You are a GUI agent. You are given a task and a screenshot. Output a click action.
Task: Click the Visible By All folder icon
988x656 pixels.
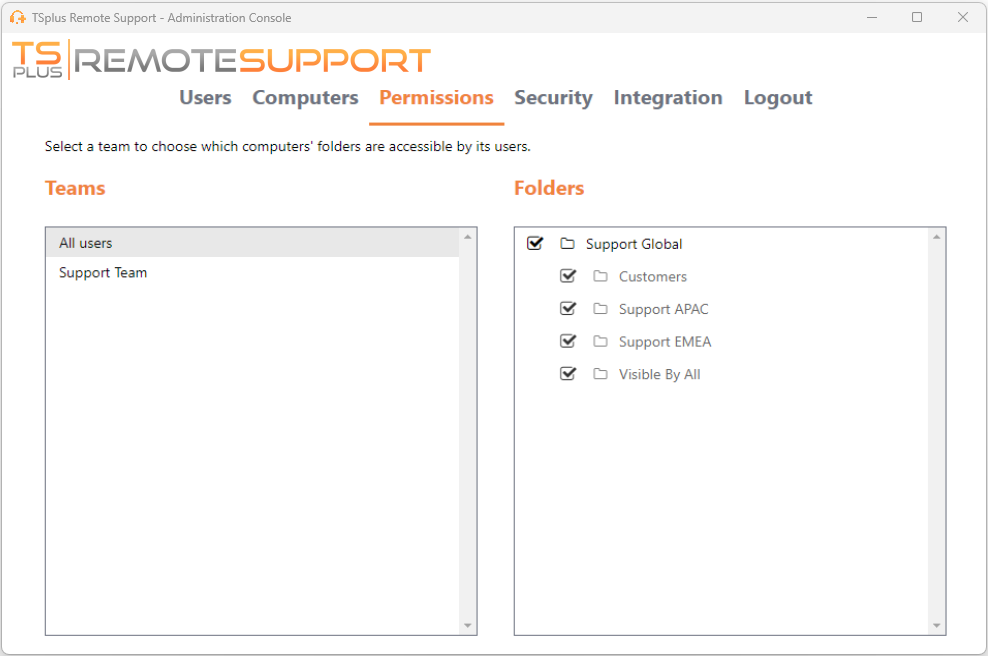(599, 373)
